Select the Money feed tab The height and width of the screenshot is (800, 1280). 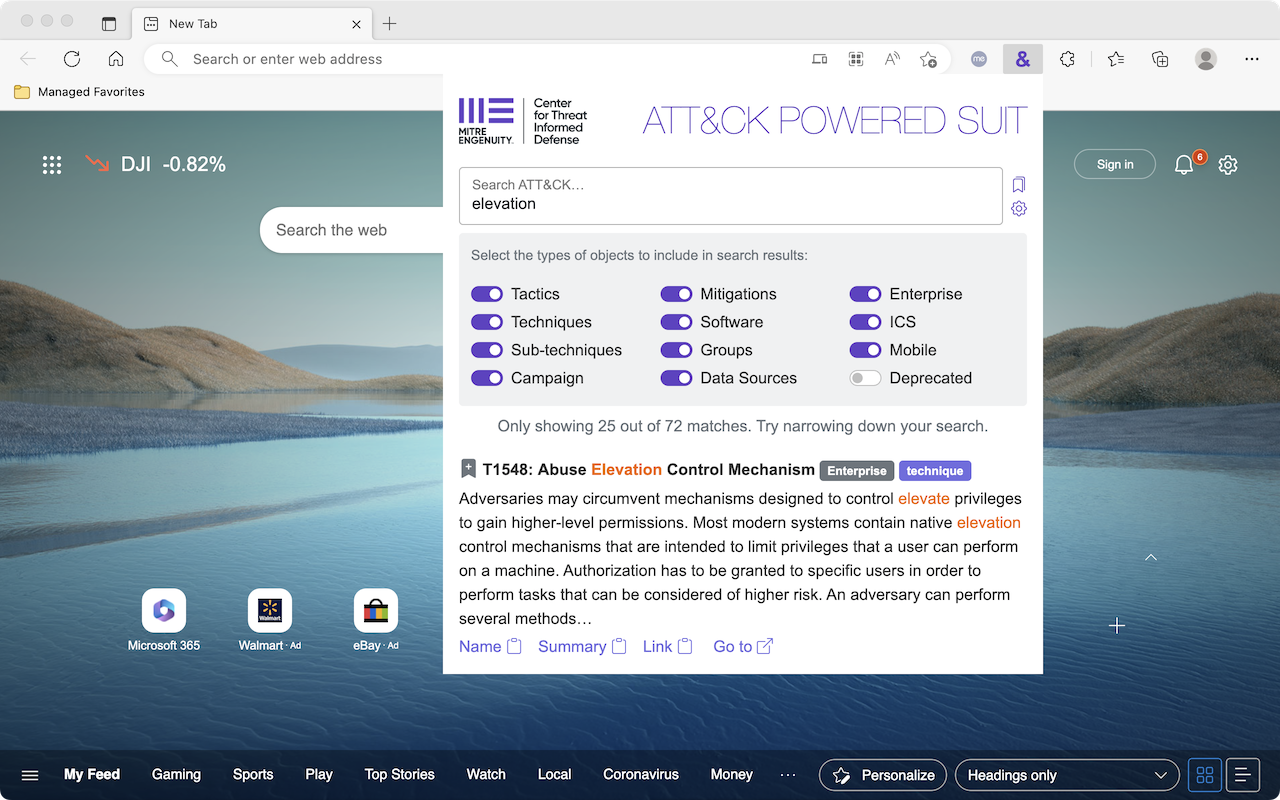(x=732, y=775)
